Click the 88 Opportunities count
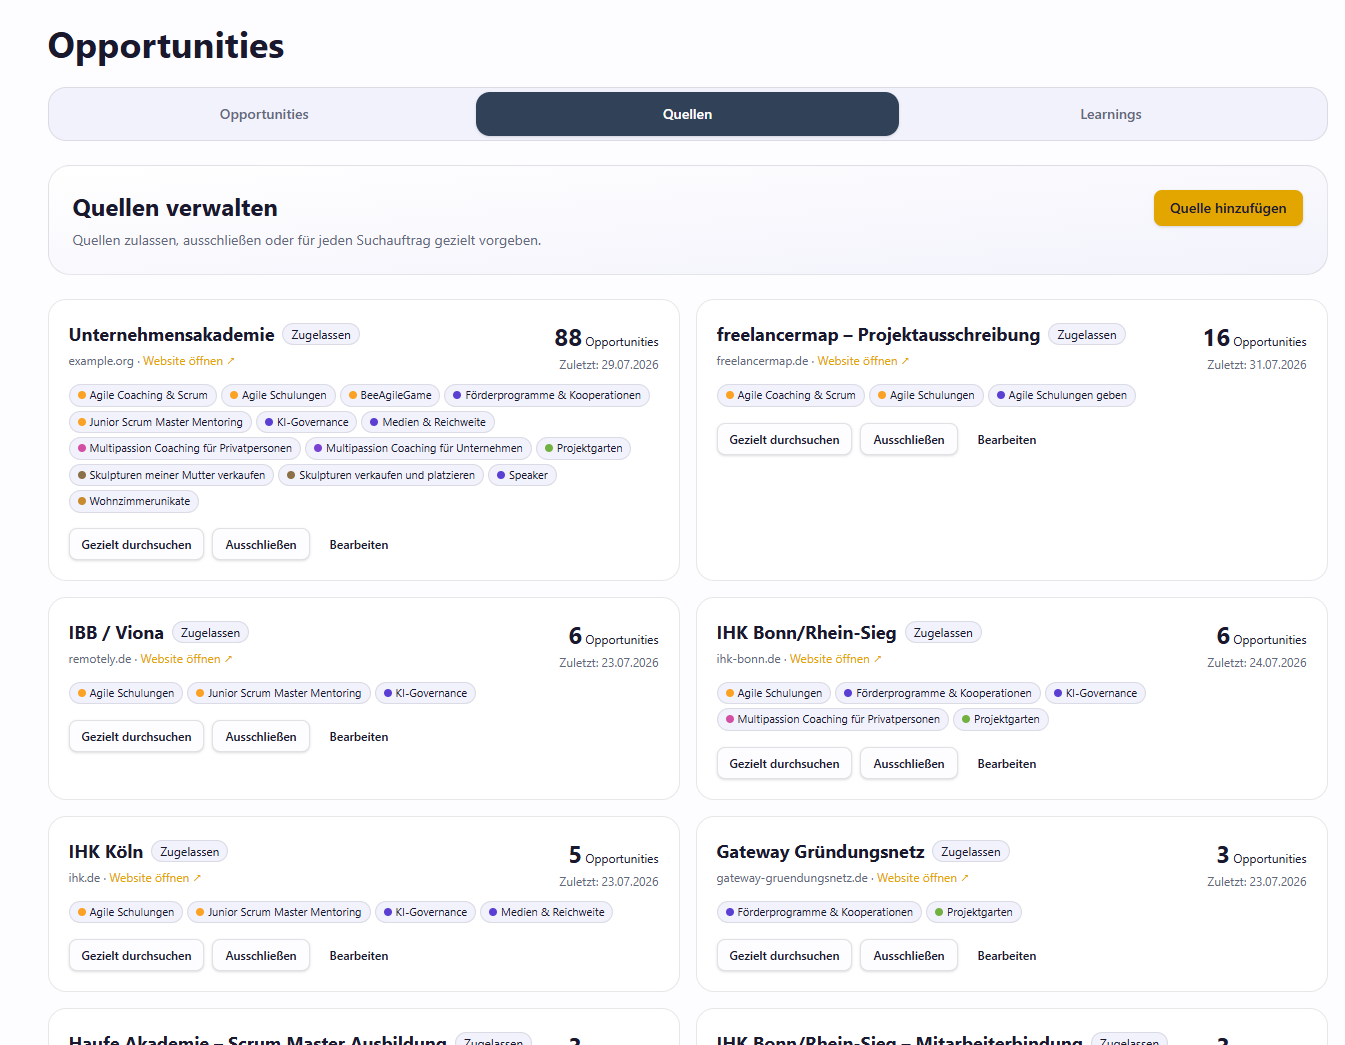 [606, 339]
